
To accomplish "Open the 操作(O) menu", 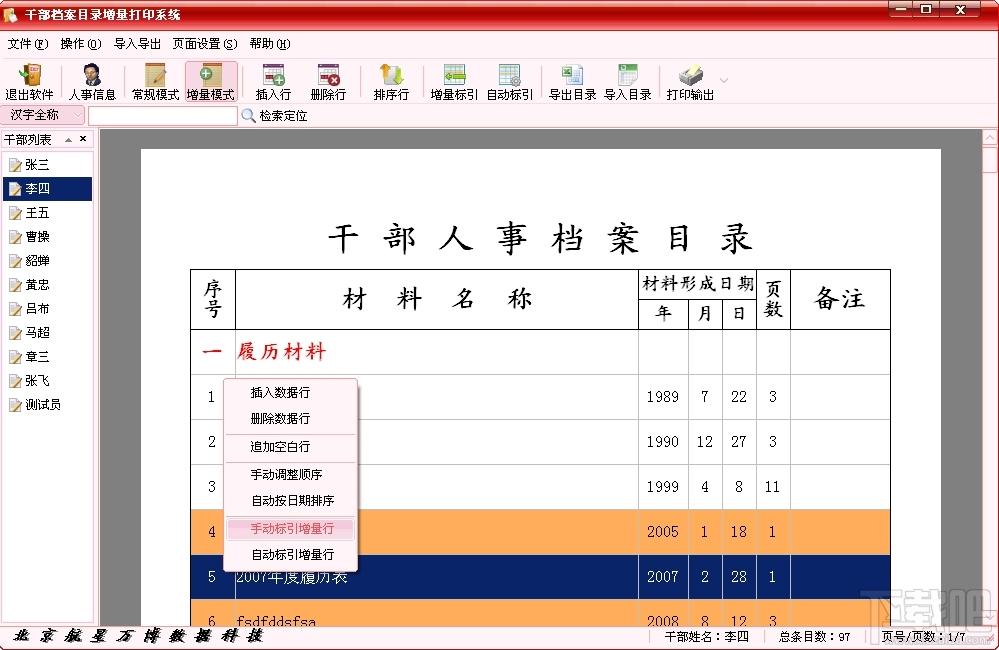I will coord(80,43).
